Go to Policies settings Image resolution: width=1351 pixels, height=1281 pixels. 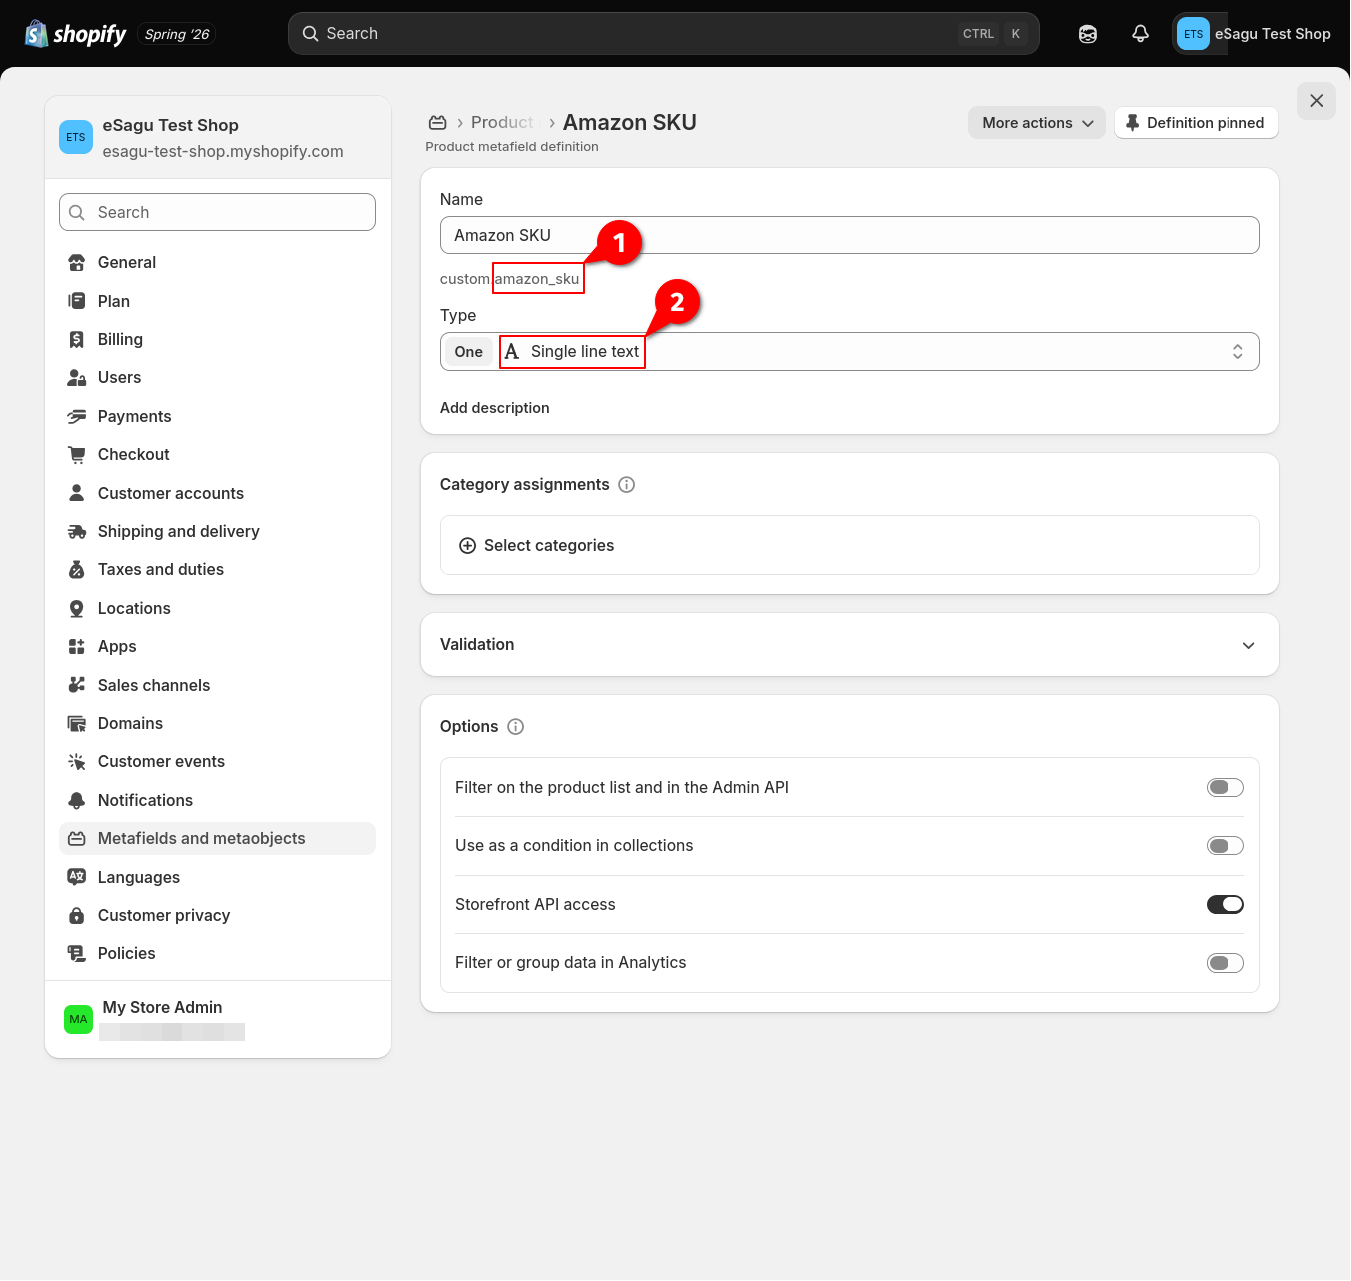pos(217,954)
